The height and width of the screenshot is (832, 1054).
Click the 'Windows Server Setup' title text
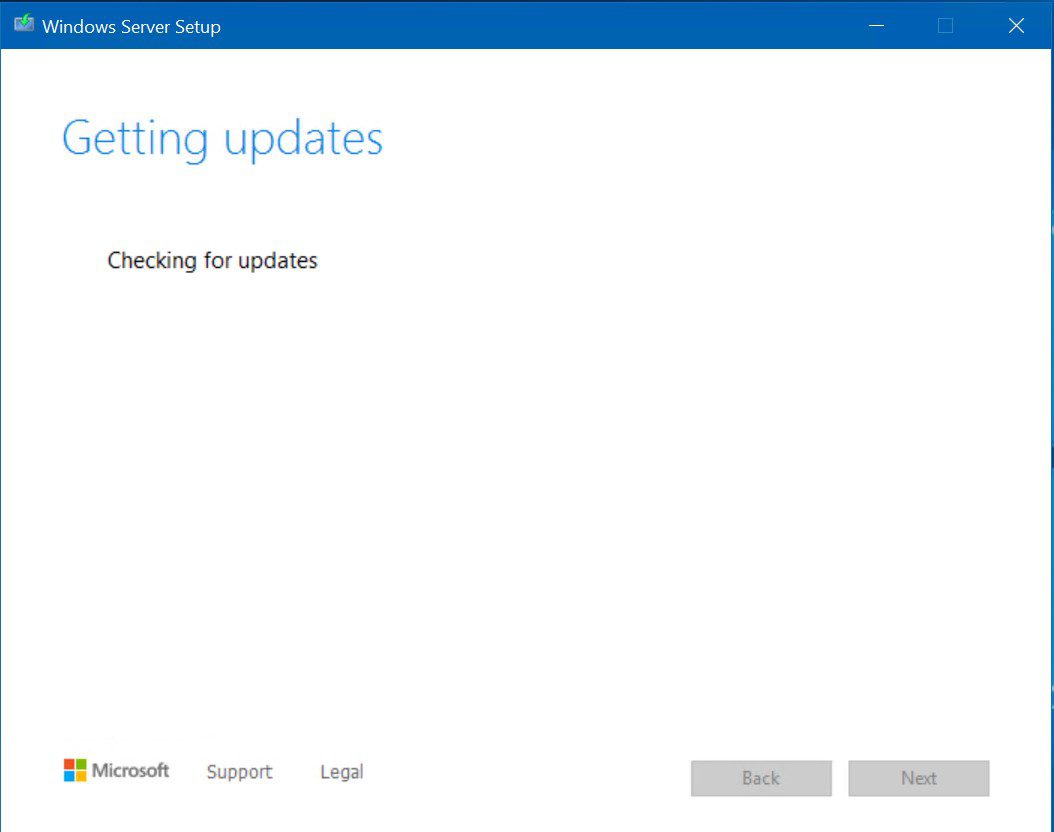click(x=131, y=27)
